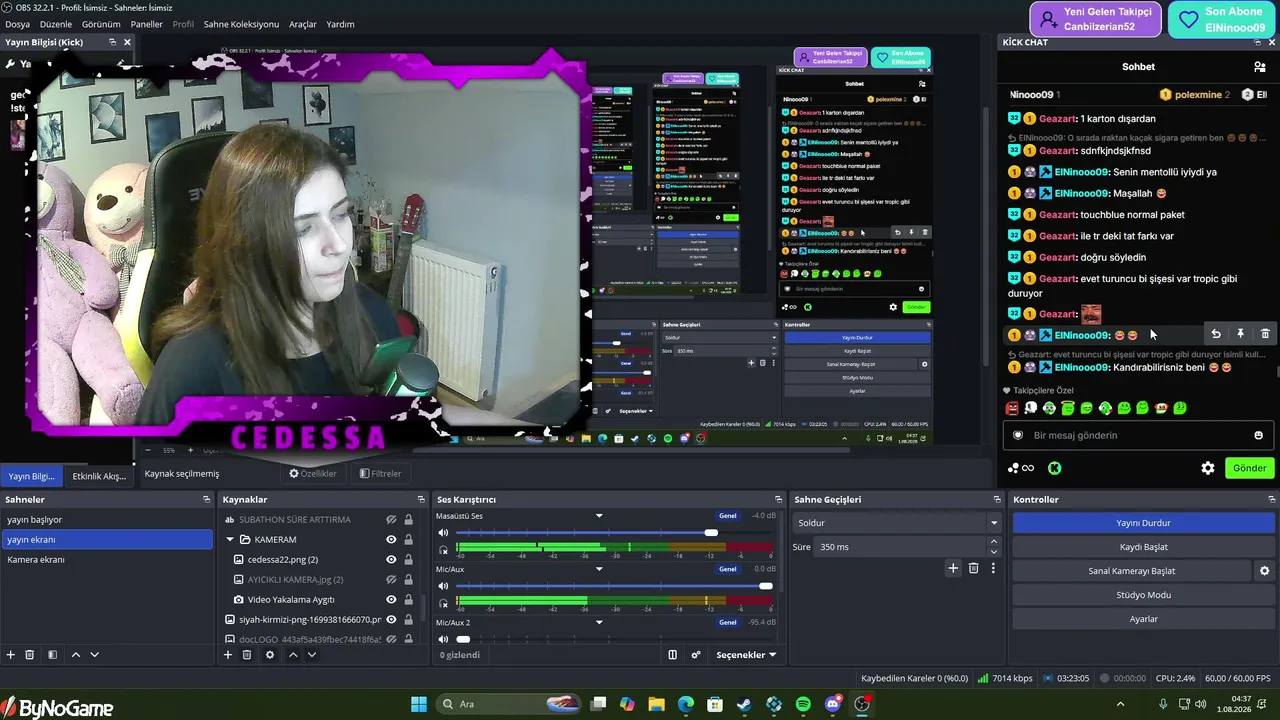This screenshot has height=720, width=1280.
Task: Adjust Mic/Aux volume slider handle
Action: (x=766, y=586)
